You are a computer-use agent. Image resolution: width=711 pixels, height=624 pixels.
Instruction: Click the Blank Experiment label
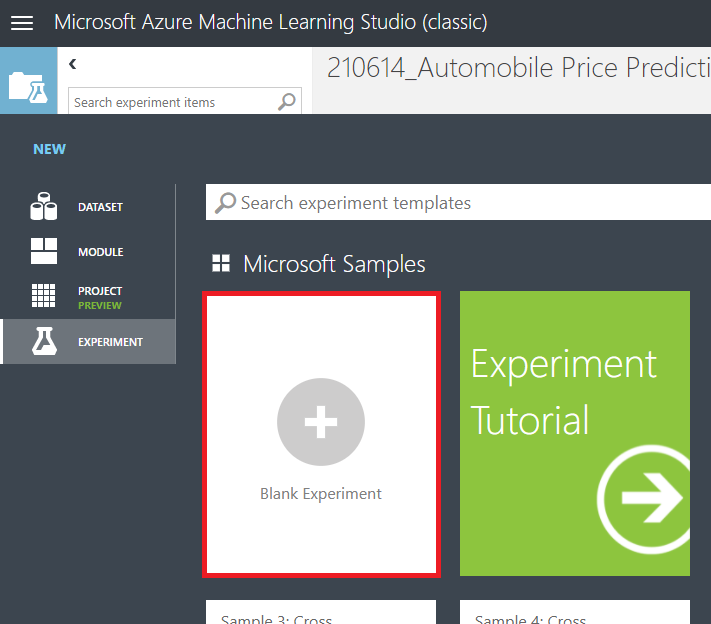pos(321,493)
